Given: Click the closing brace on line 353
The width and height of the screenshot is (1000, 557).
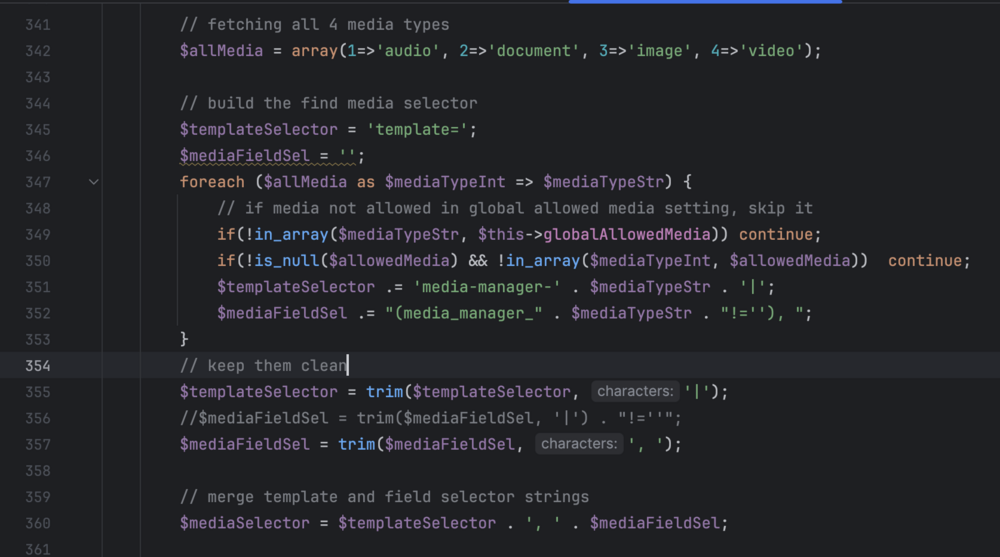Looking at the screenshot, I should coord(184,340).
